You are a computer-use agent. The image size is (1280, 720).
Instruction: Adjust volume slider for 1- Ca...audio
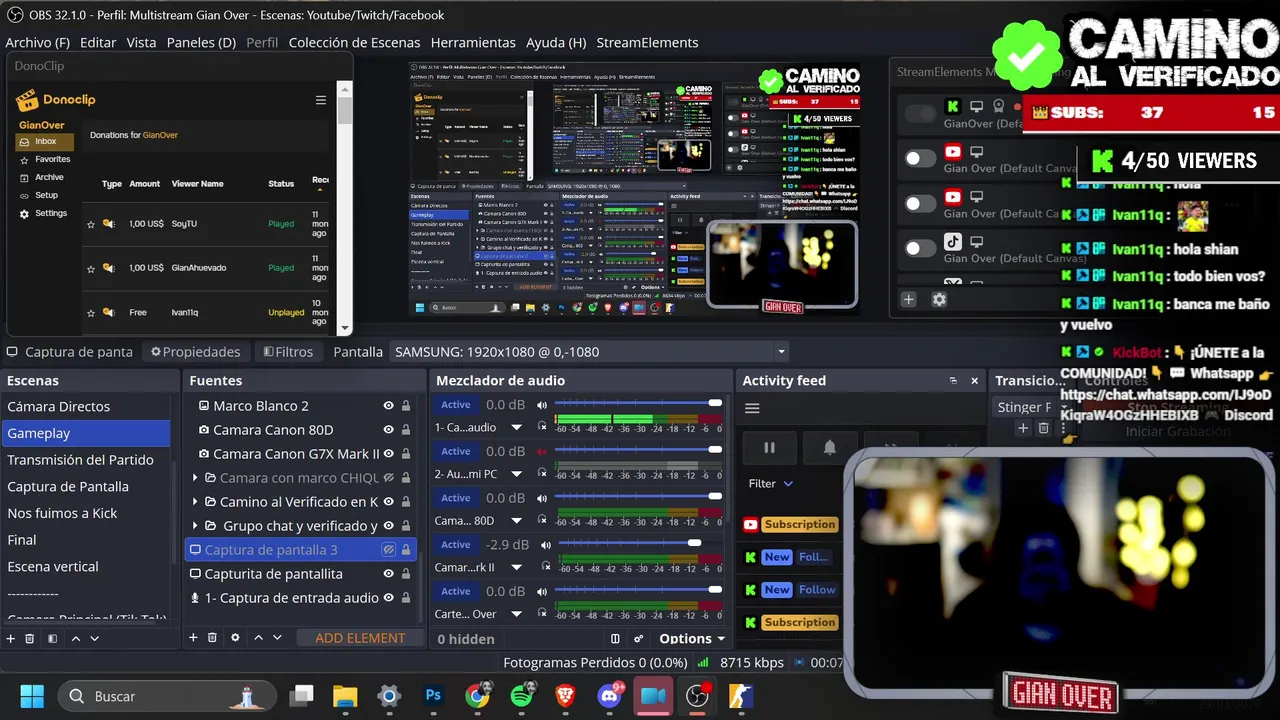click(x=638, y=403)
